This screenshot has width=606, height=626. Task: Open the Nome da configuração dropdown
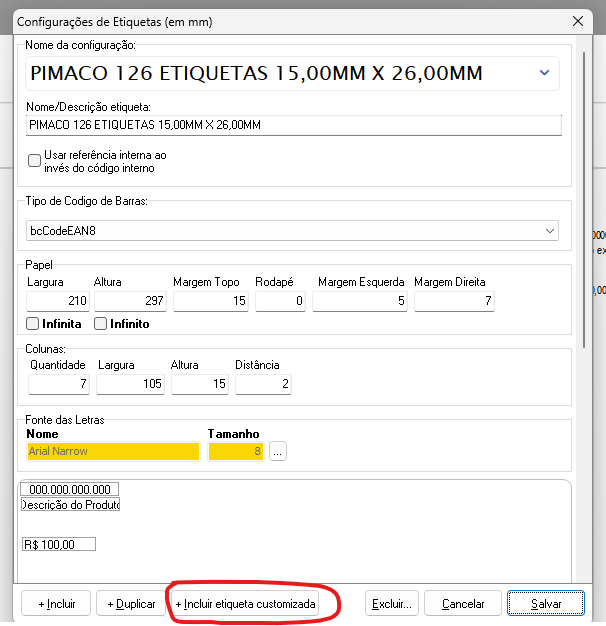[x=544, y=73]
